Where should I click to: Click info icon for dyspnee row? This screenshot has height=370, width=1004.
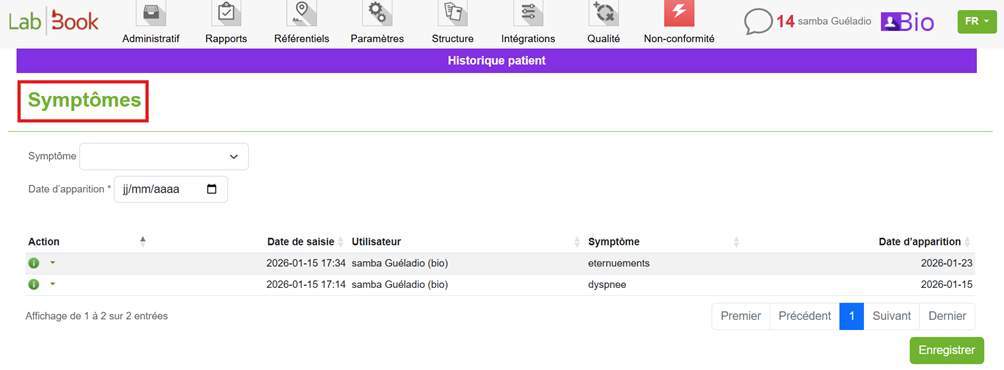coord(34,284)
